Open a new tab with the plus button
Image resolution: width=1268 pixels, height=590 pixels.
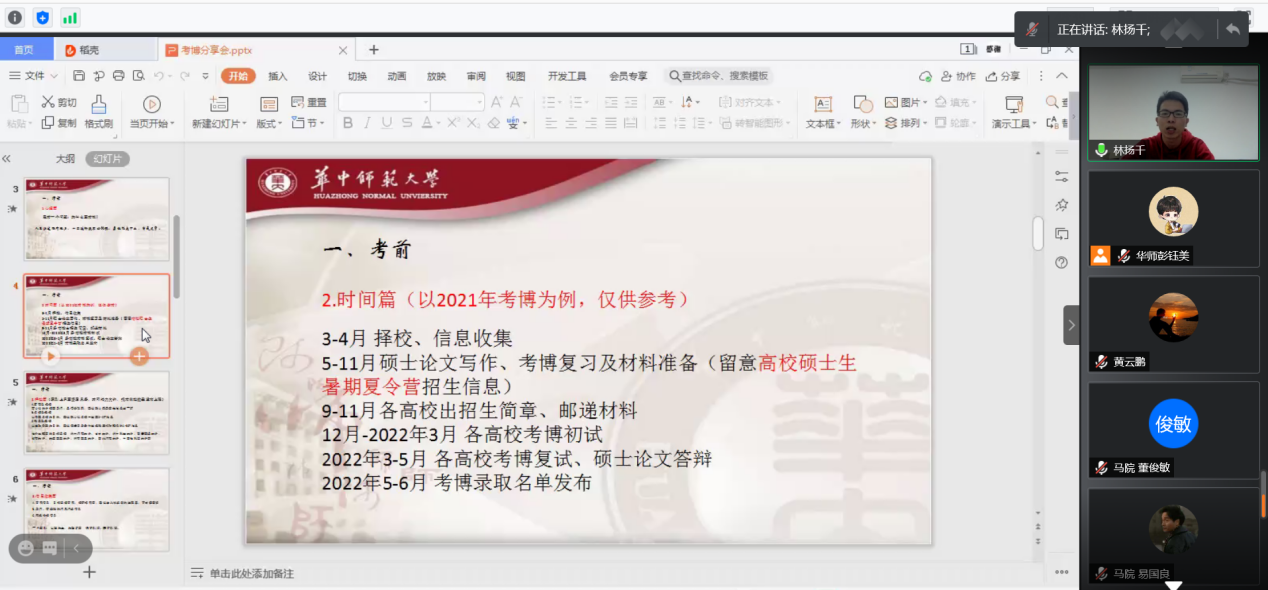click(x=374, y=50)
